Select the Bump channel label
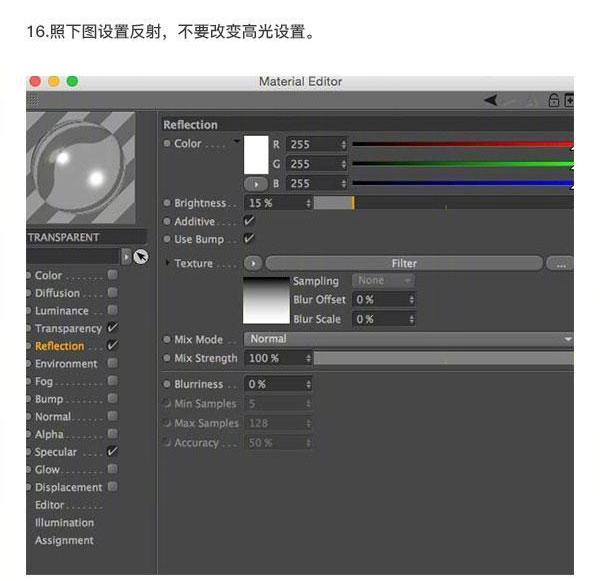 [49, 399]
